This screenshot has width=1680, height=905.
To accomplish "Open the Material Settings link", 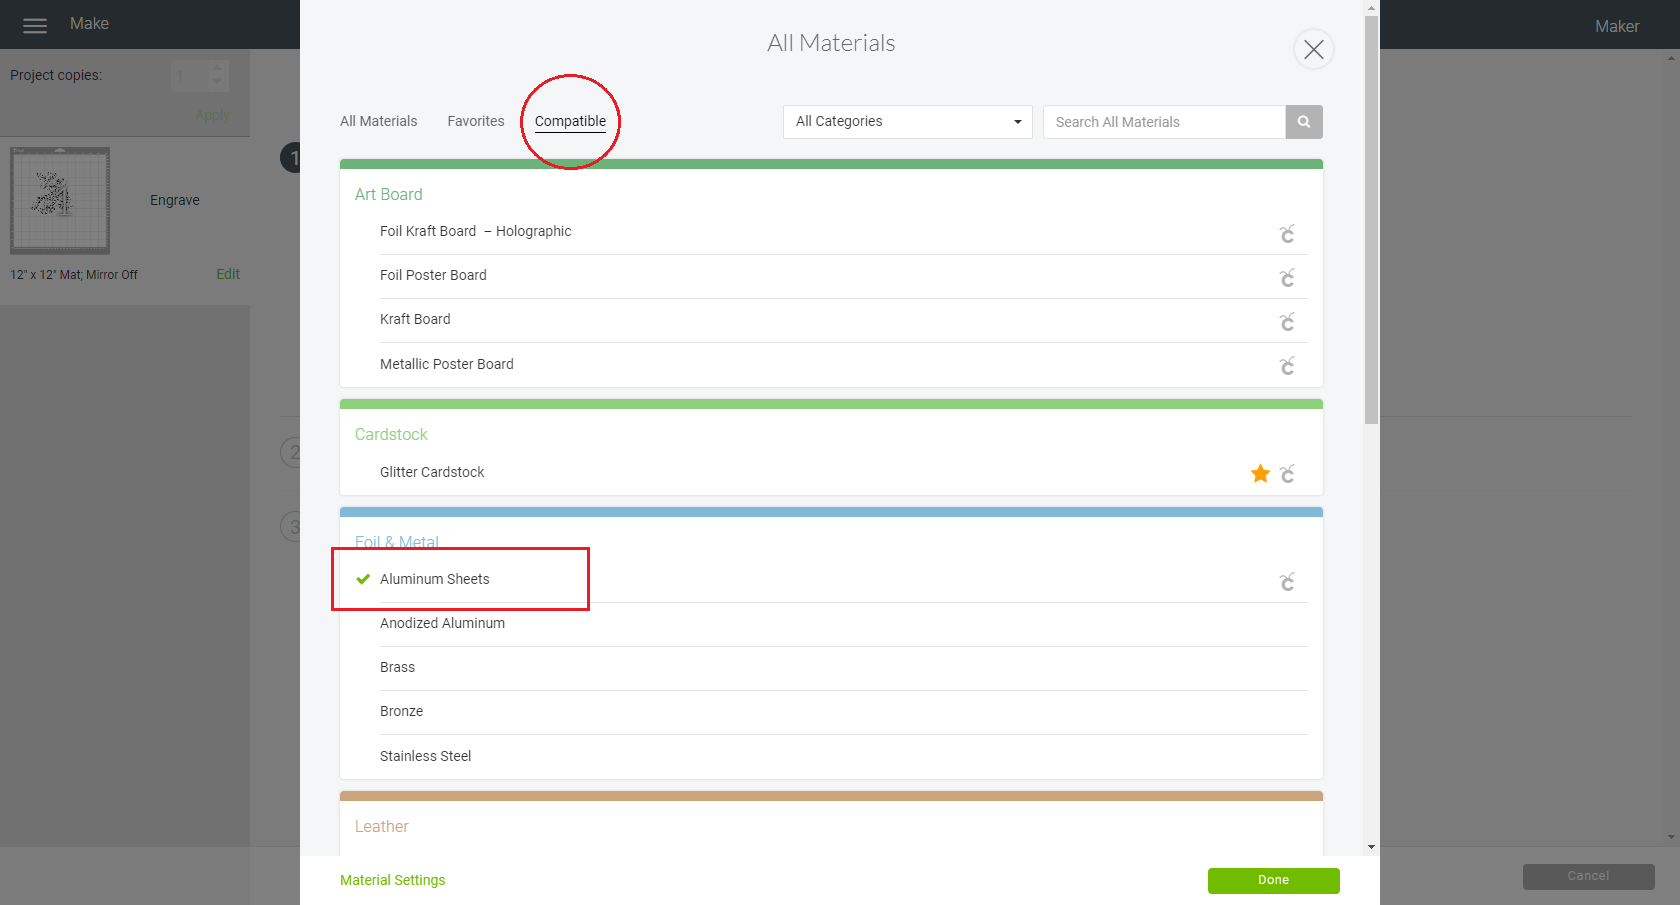I will 392,880.
